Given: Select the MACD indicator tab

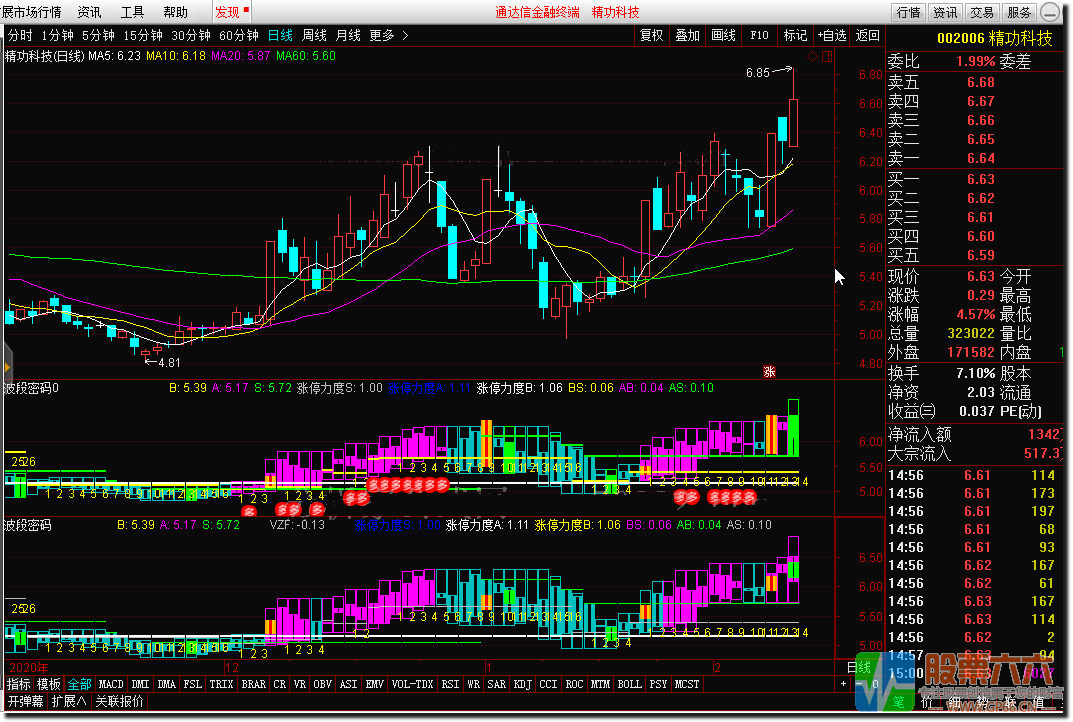Looking at the screenshot, I should pyautogui.click(x=111, y=685).
